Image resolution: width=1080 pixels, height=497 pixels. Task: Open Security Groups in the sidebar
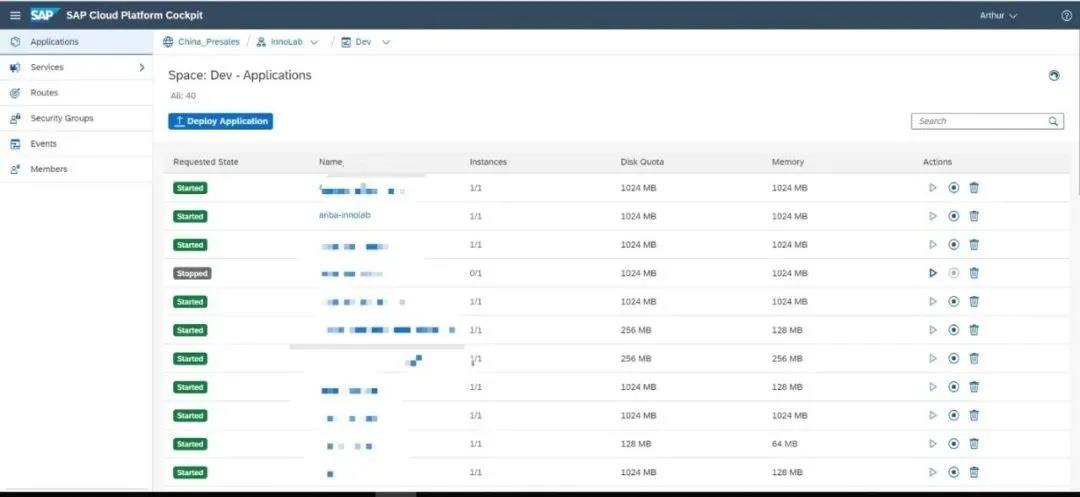(76, 118)
